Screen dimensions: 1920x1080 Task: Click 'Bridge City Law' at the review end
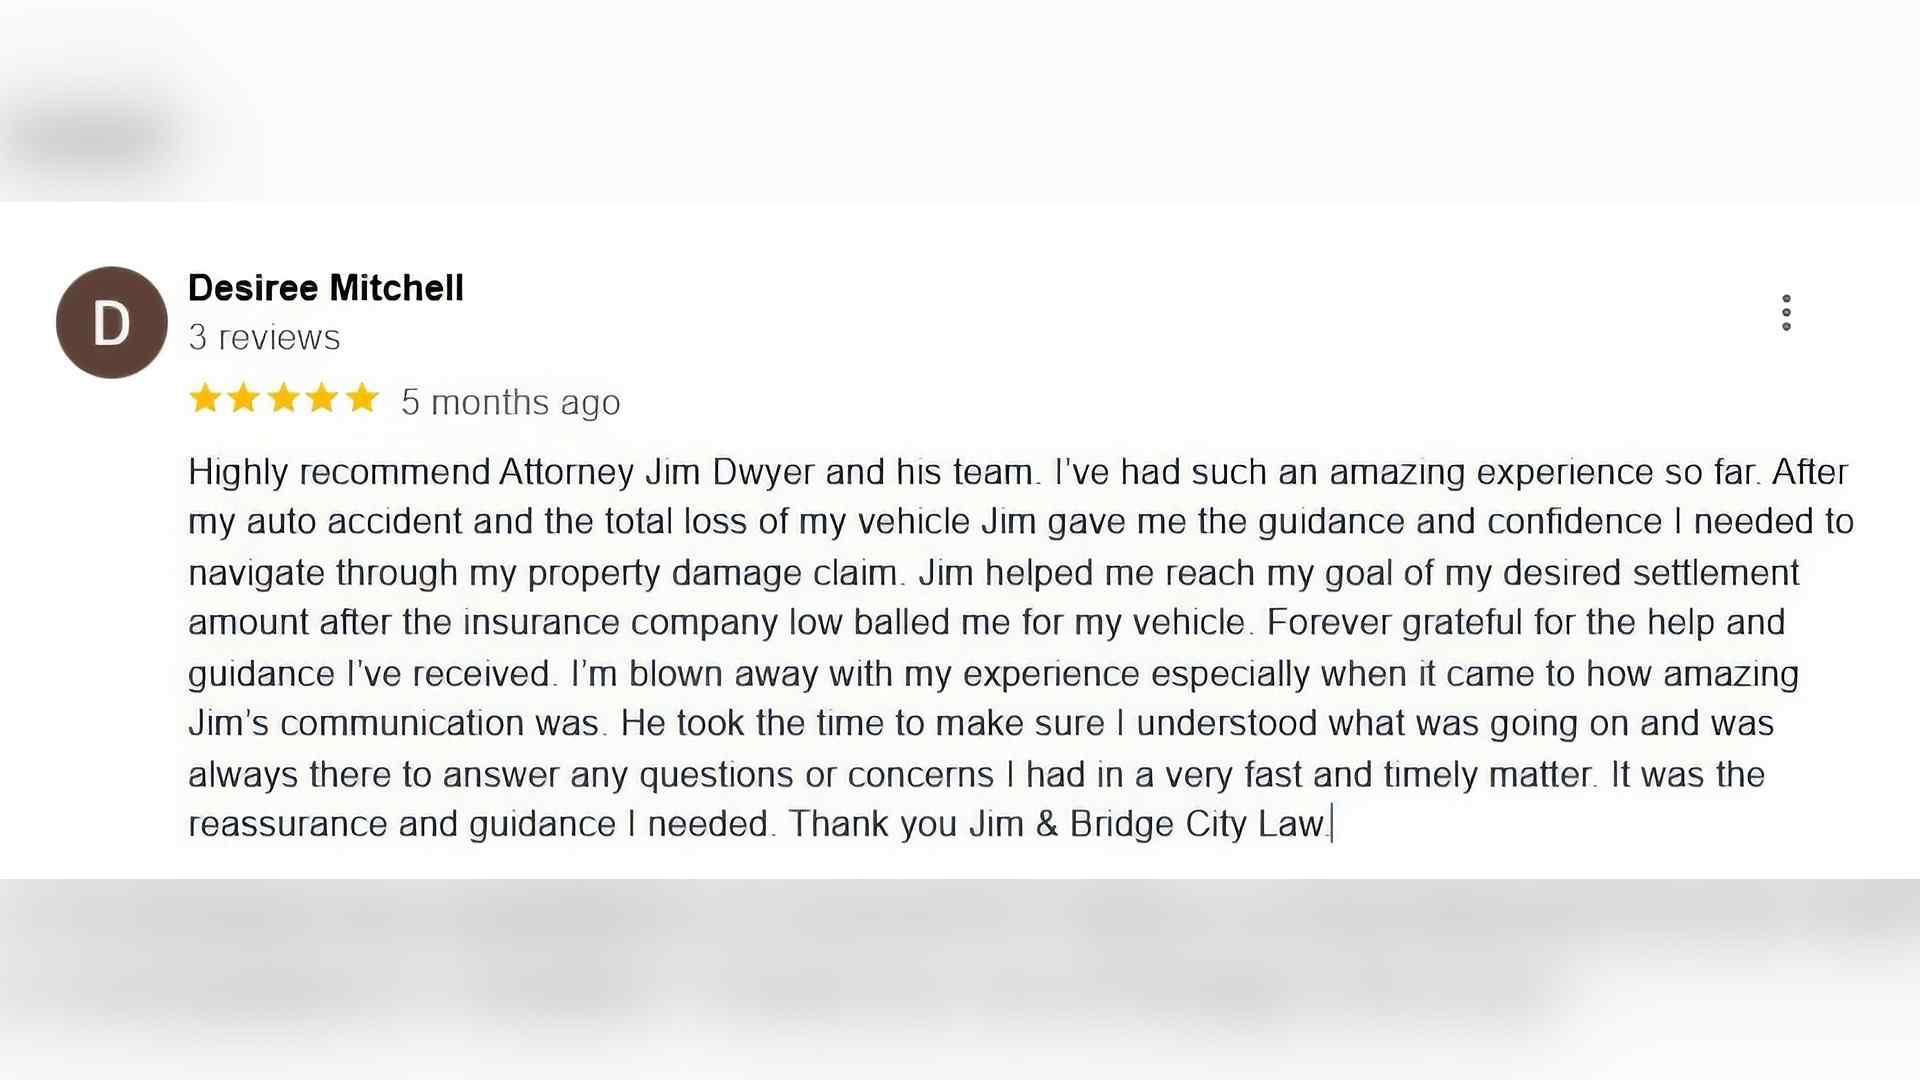click(x=1196, y=824)
